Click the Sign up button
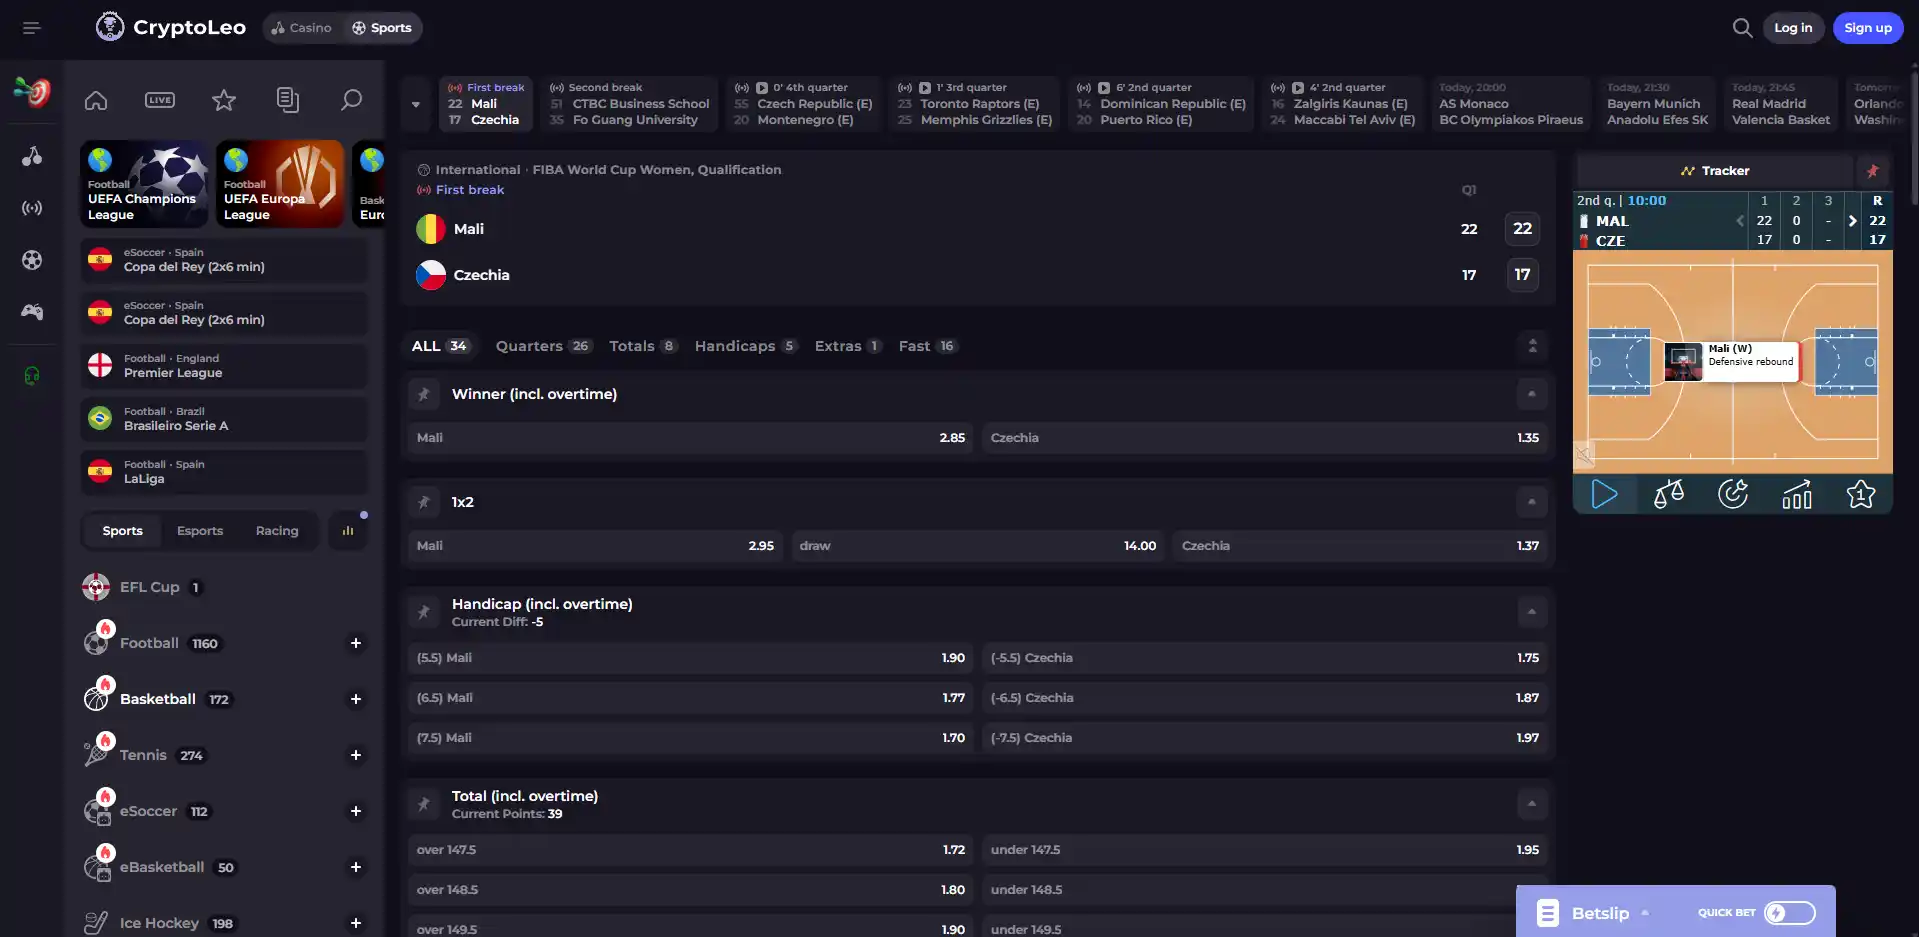This screenshot has height=937, width=1919. 1868,28
